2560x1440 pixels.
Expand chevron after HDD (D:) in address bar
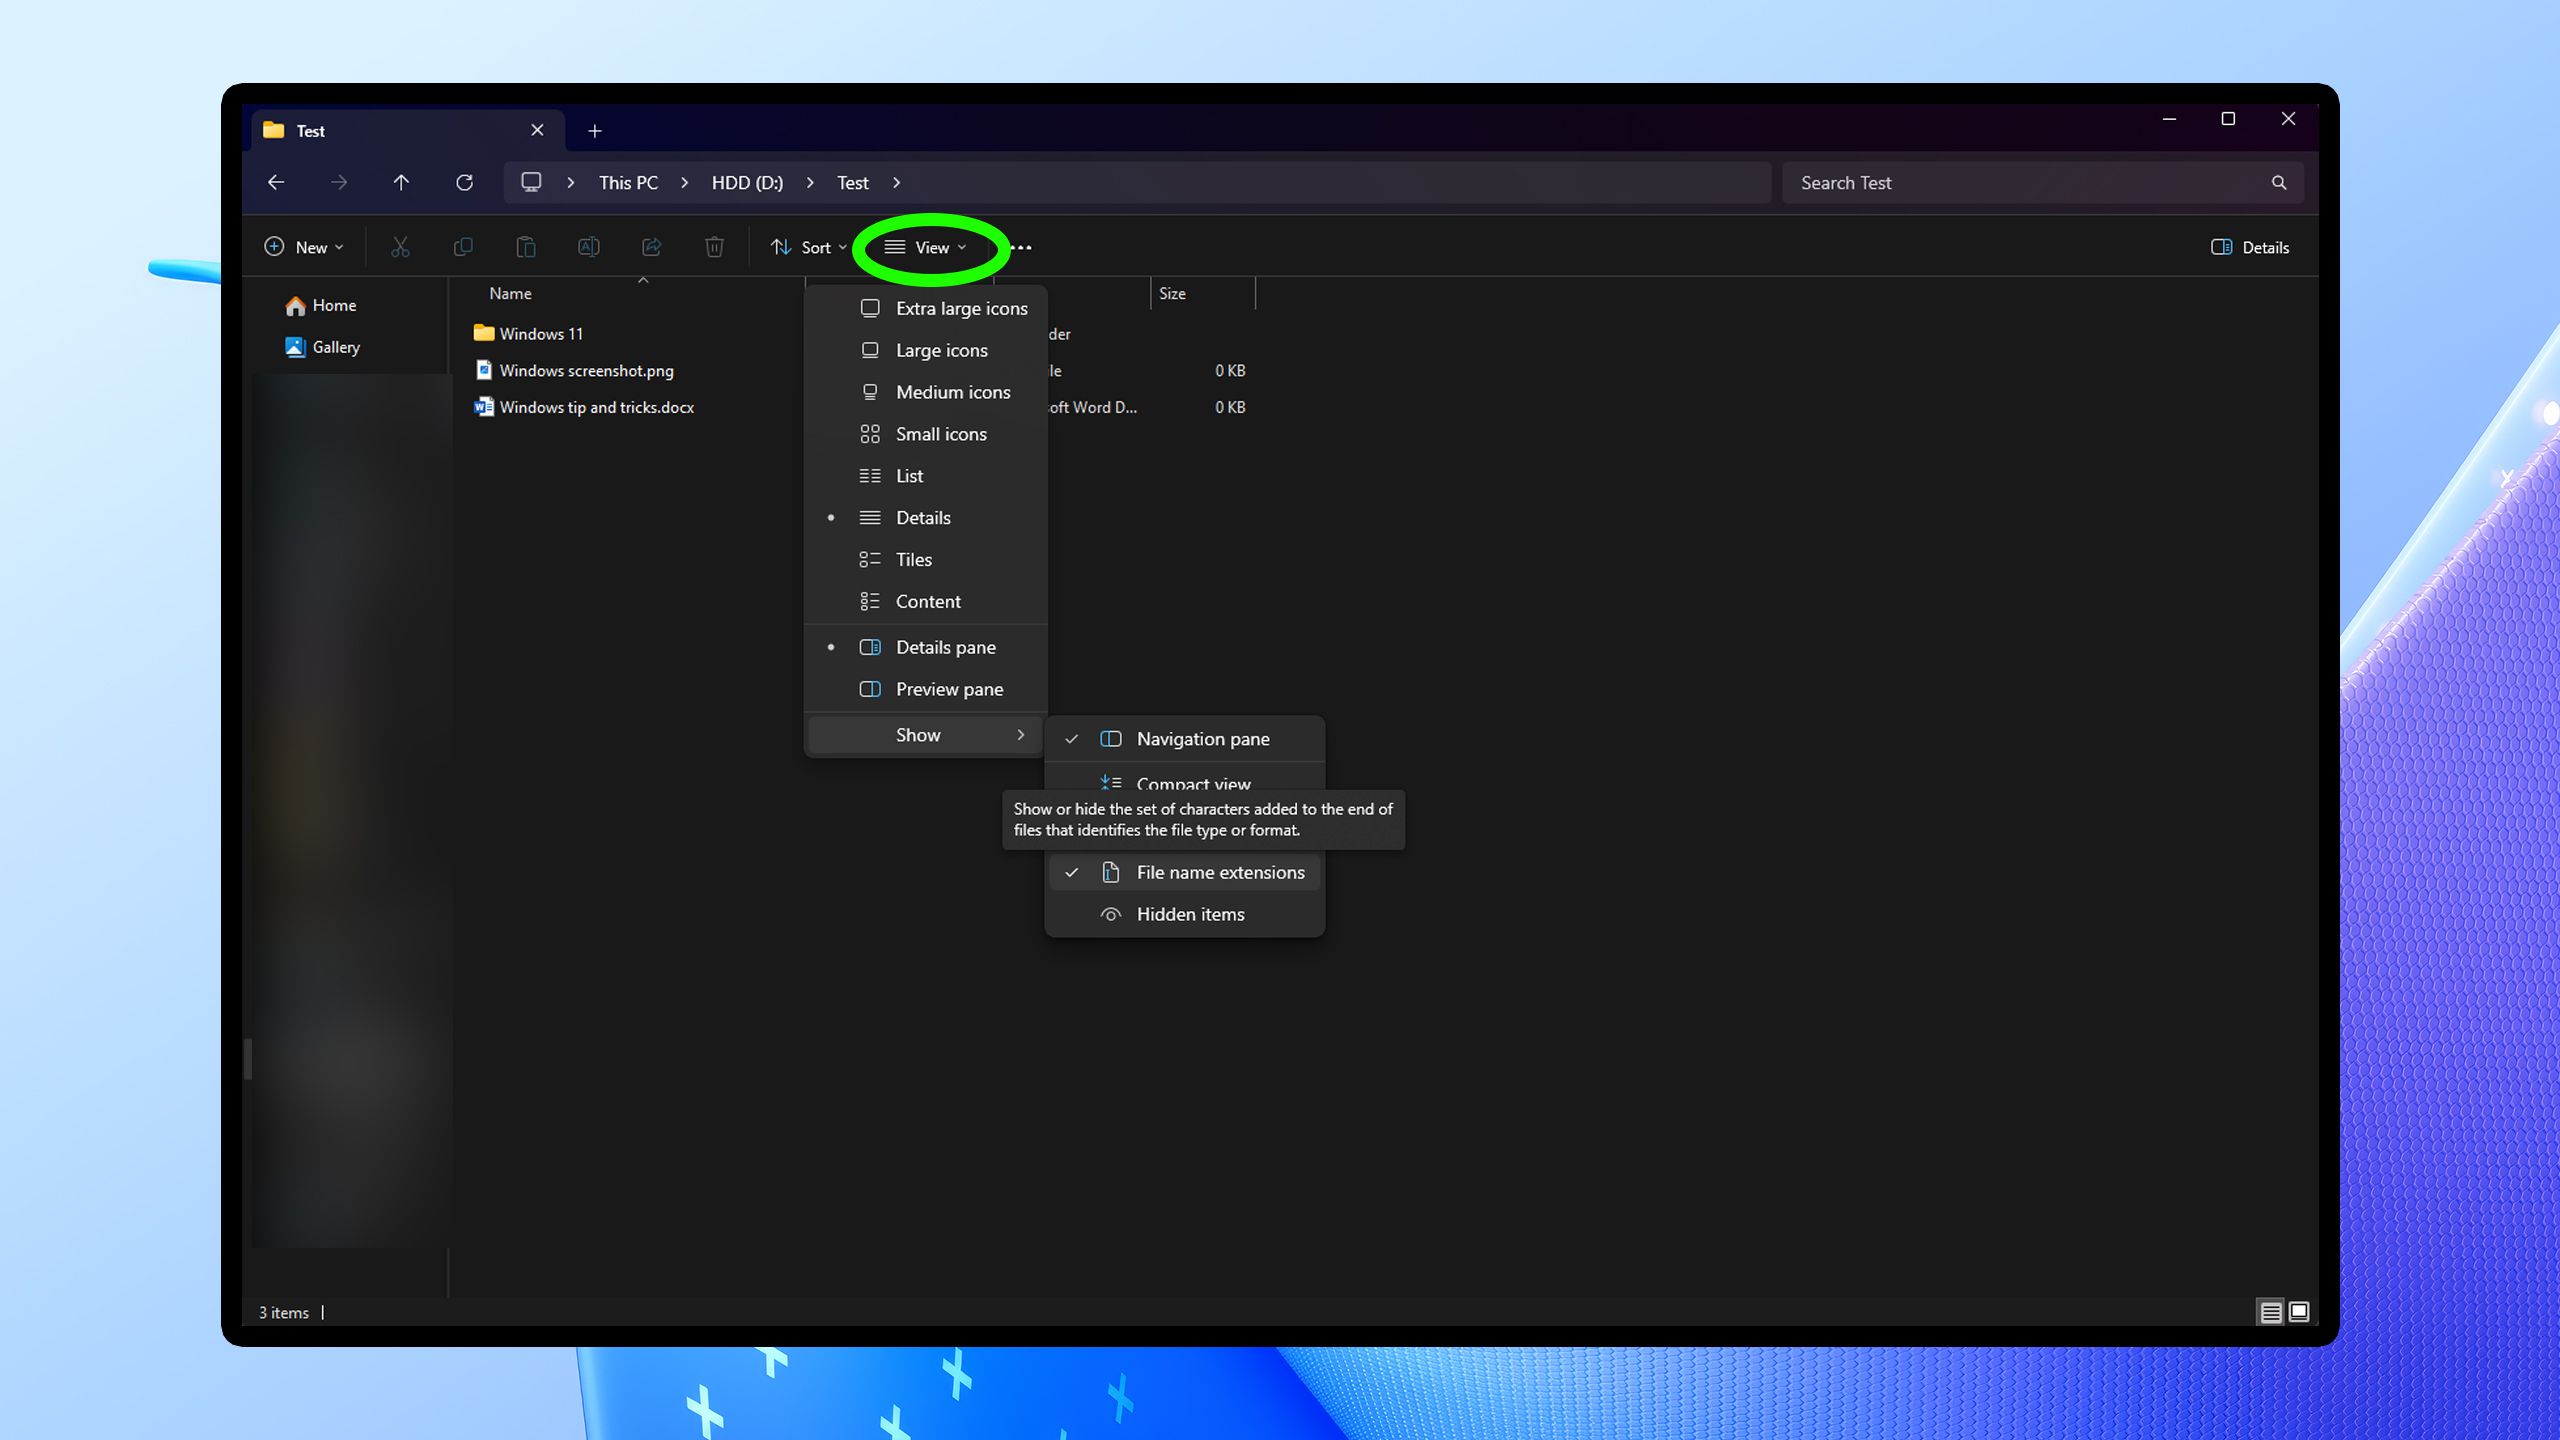[810, 183]
